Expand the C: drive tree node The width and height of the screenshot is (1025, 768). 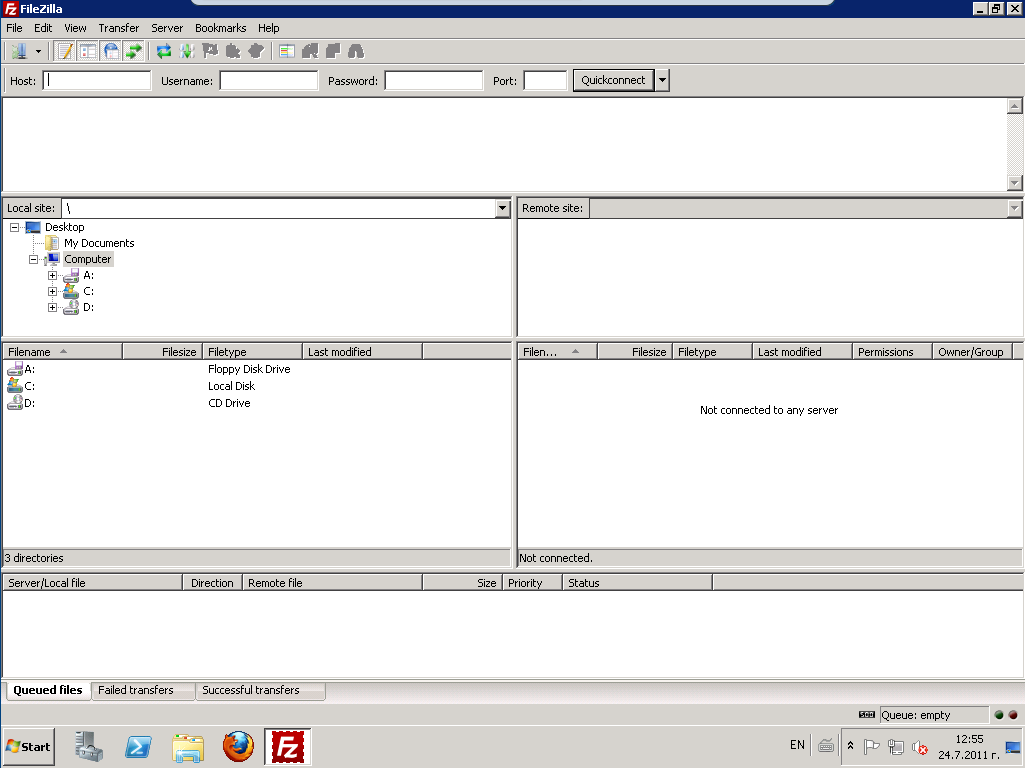52,292
